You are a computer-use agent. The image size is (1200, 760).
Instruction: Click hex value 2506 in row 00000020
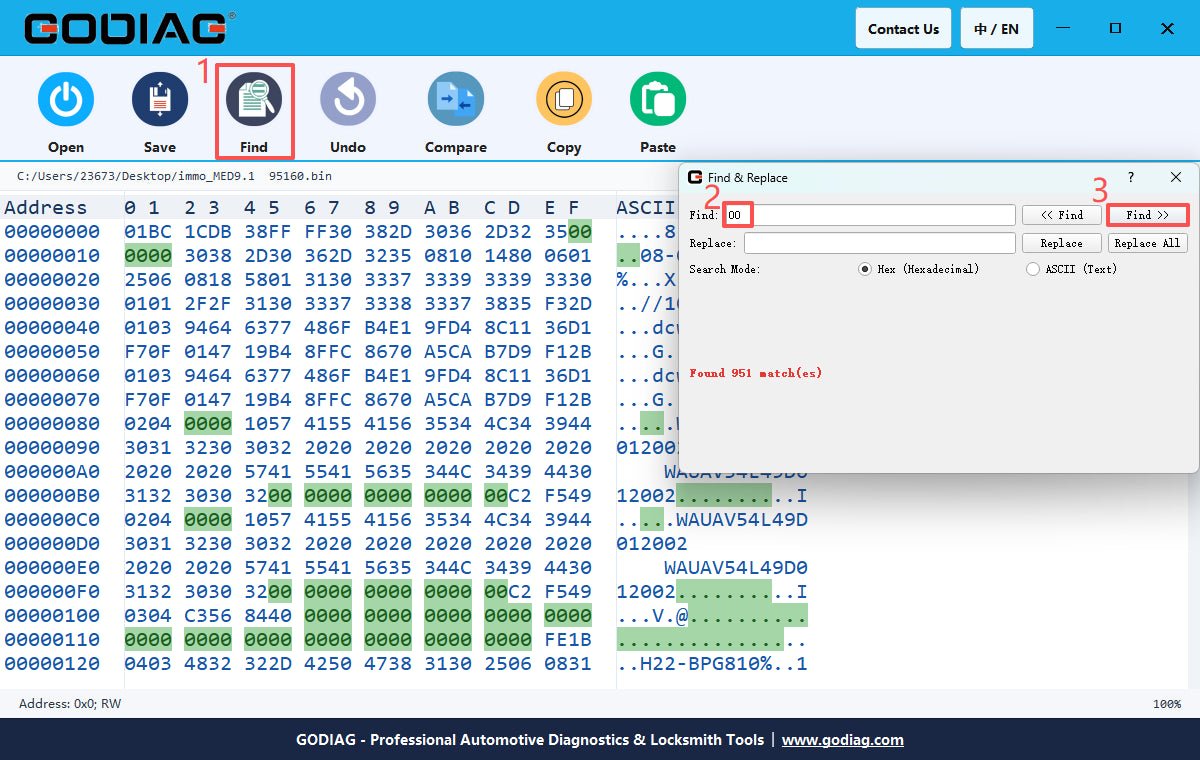point(148,280)
